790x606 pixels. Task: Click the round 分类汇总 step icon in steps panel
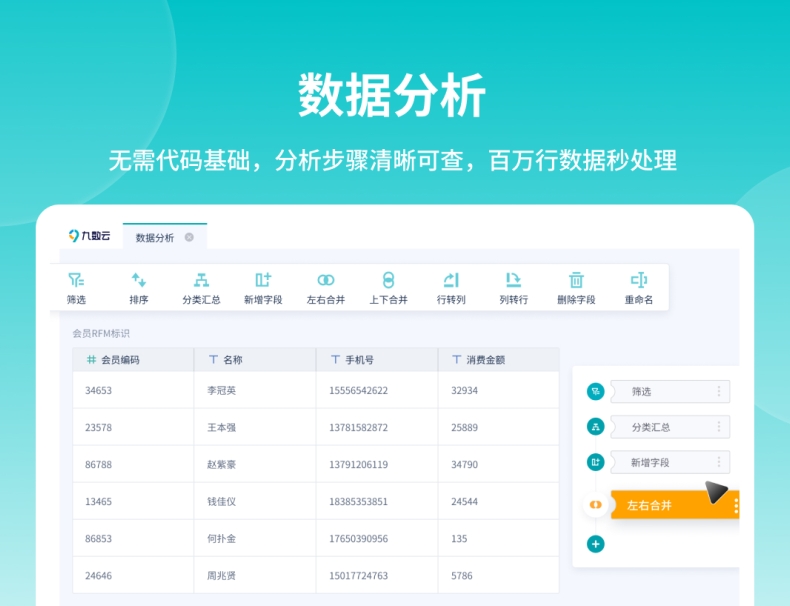click(x=596, y=427)
